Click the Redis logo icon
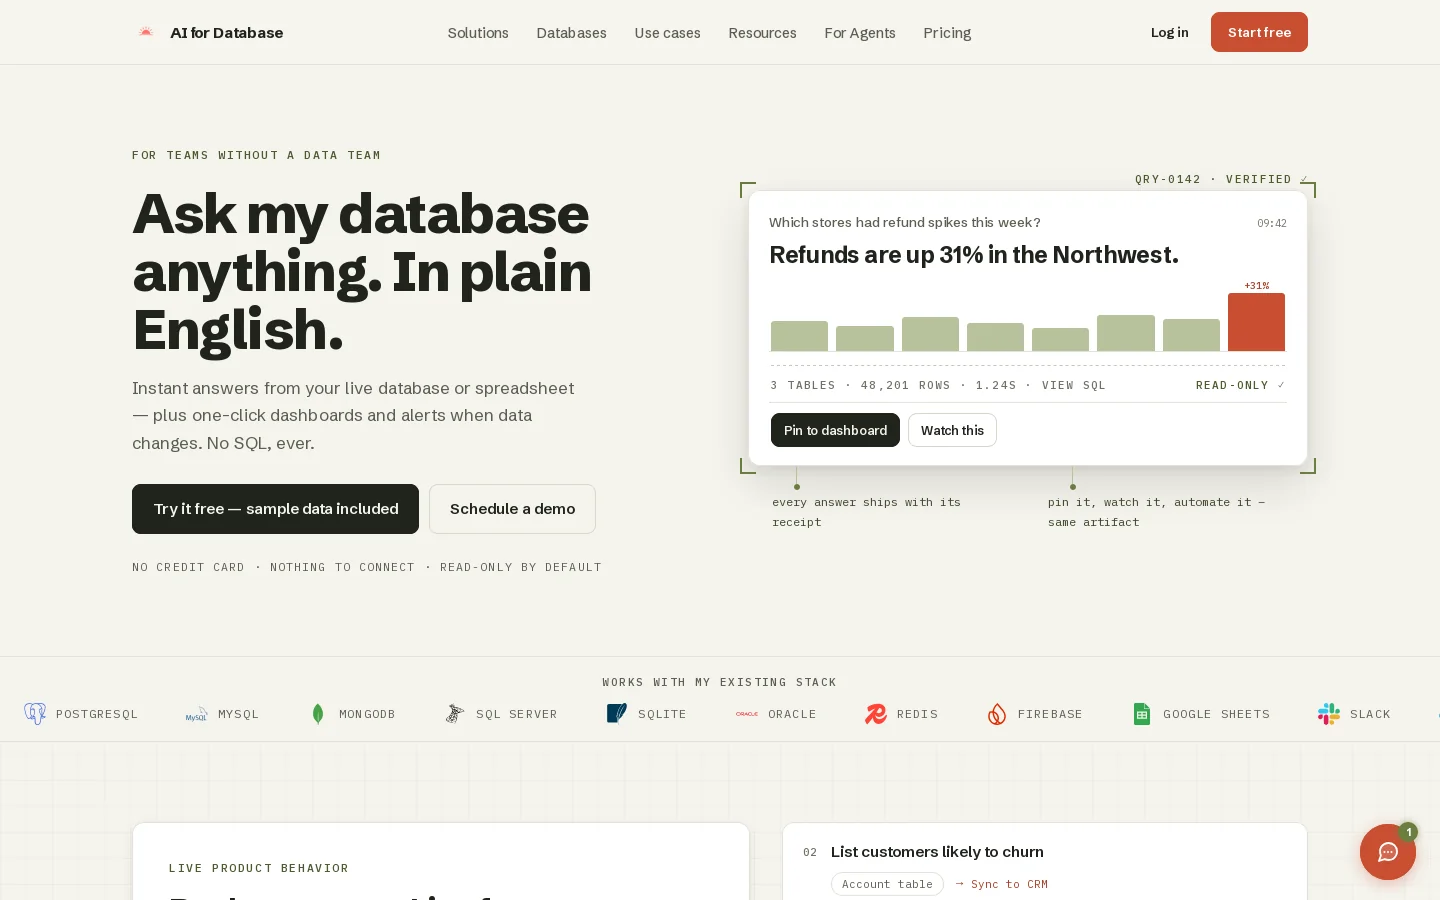Image resolution: width=1440 pixels, height=900 pixels. point(876,714)
